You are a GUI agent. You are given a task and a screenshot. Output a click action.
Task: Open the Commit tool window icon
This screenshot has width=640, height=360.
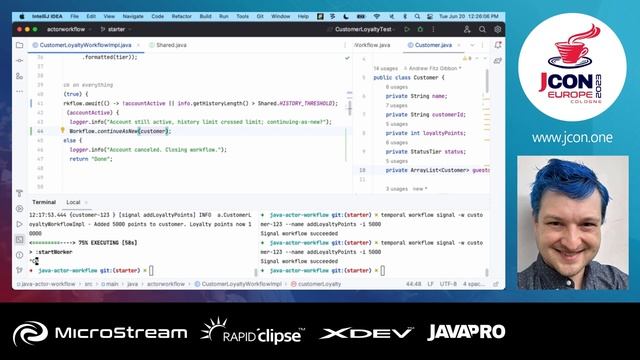coord(19,60)
